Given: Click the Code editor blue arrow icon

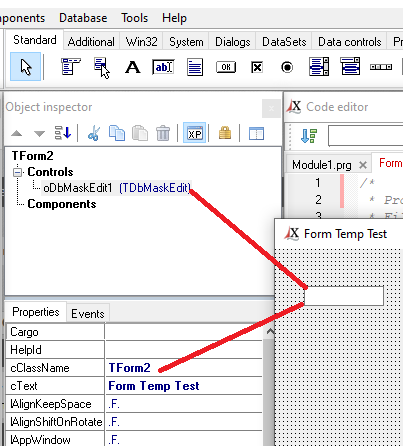Looking at the screenshot, I should click(309, 136).
